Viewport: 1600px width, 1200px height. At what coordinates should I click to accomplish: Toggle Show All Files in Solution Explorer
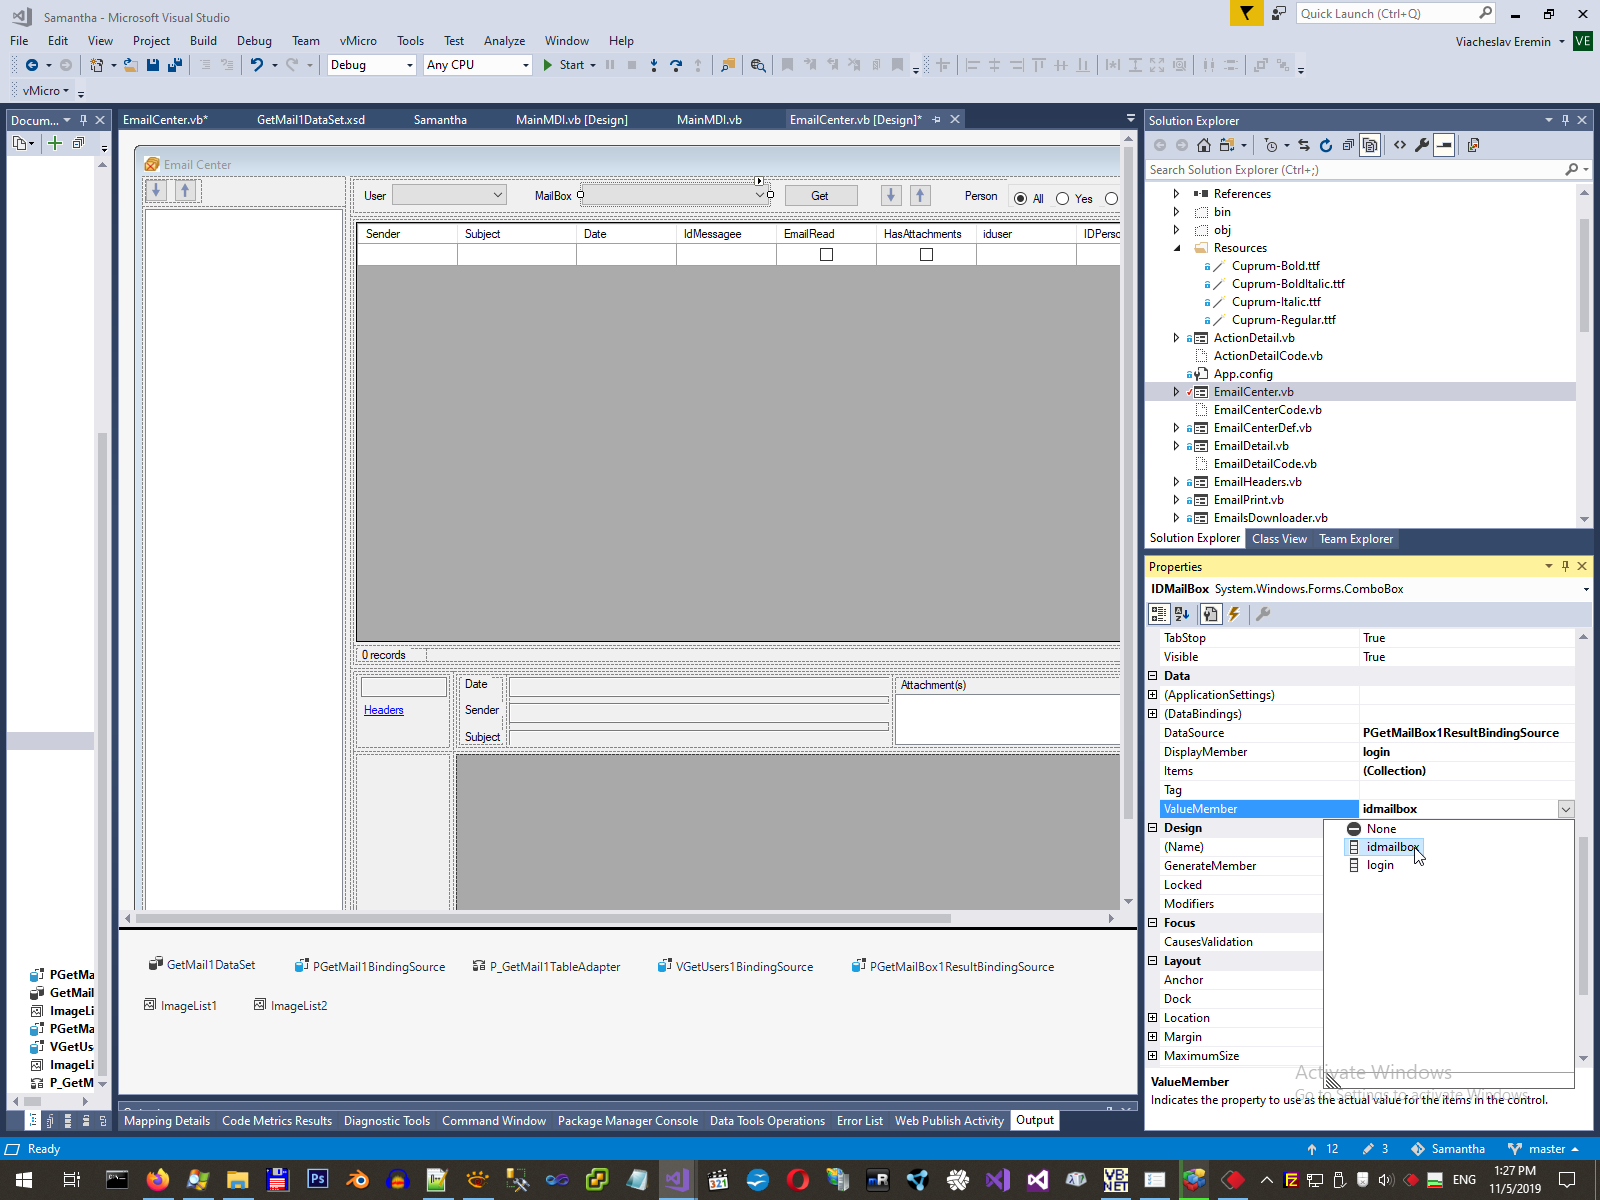tap(1370, 145)
